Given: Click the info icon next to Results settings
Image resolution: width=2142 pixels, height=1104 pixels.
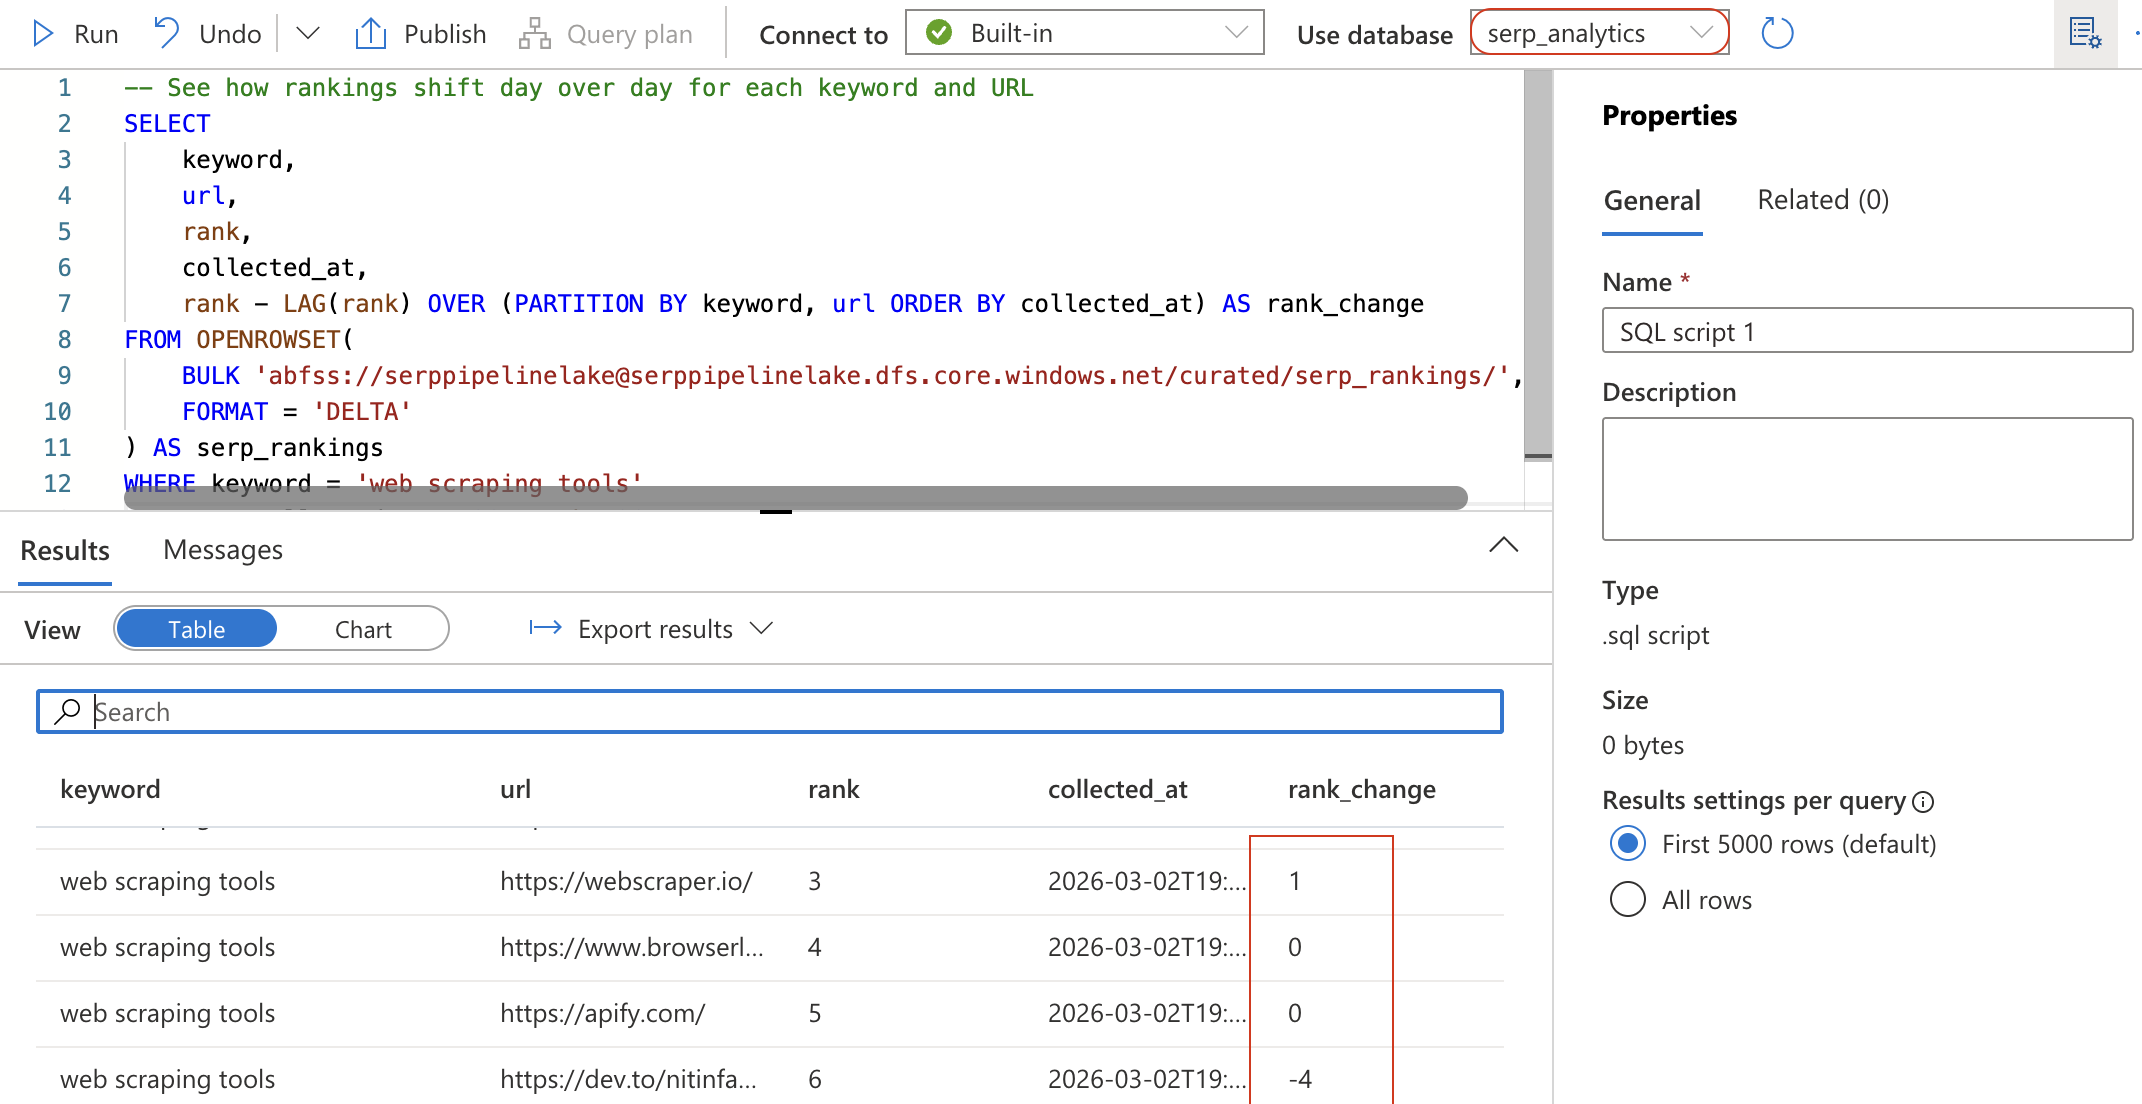Looking at the screenshot, I should click(1925, 800).
